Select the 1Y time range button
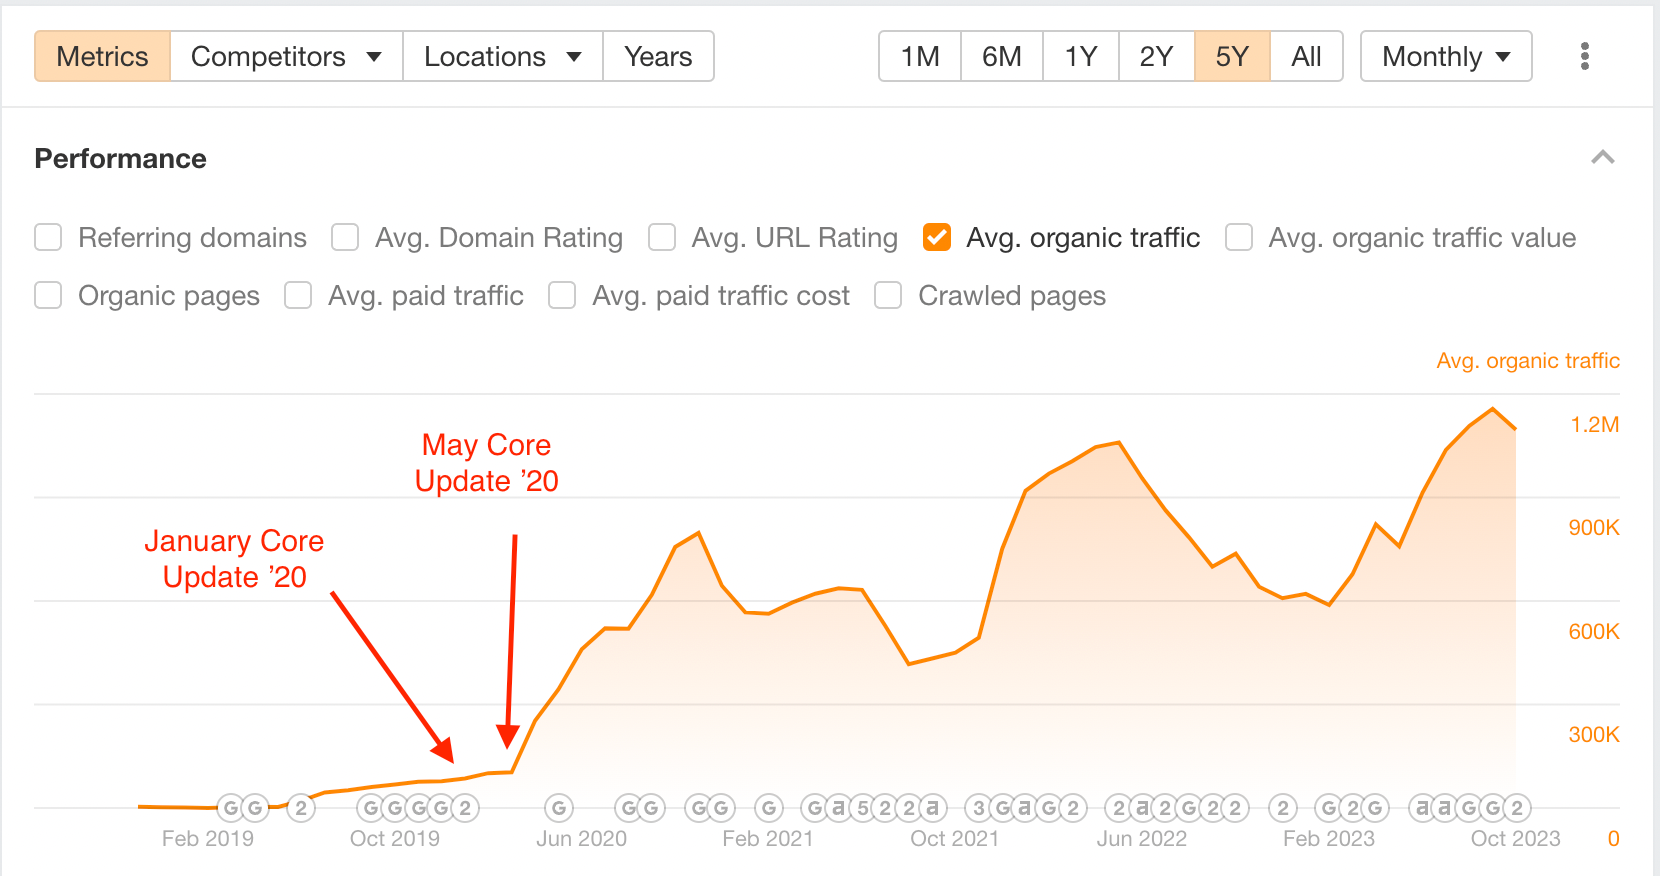 click(x=1081, y=56)
